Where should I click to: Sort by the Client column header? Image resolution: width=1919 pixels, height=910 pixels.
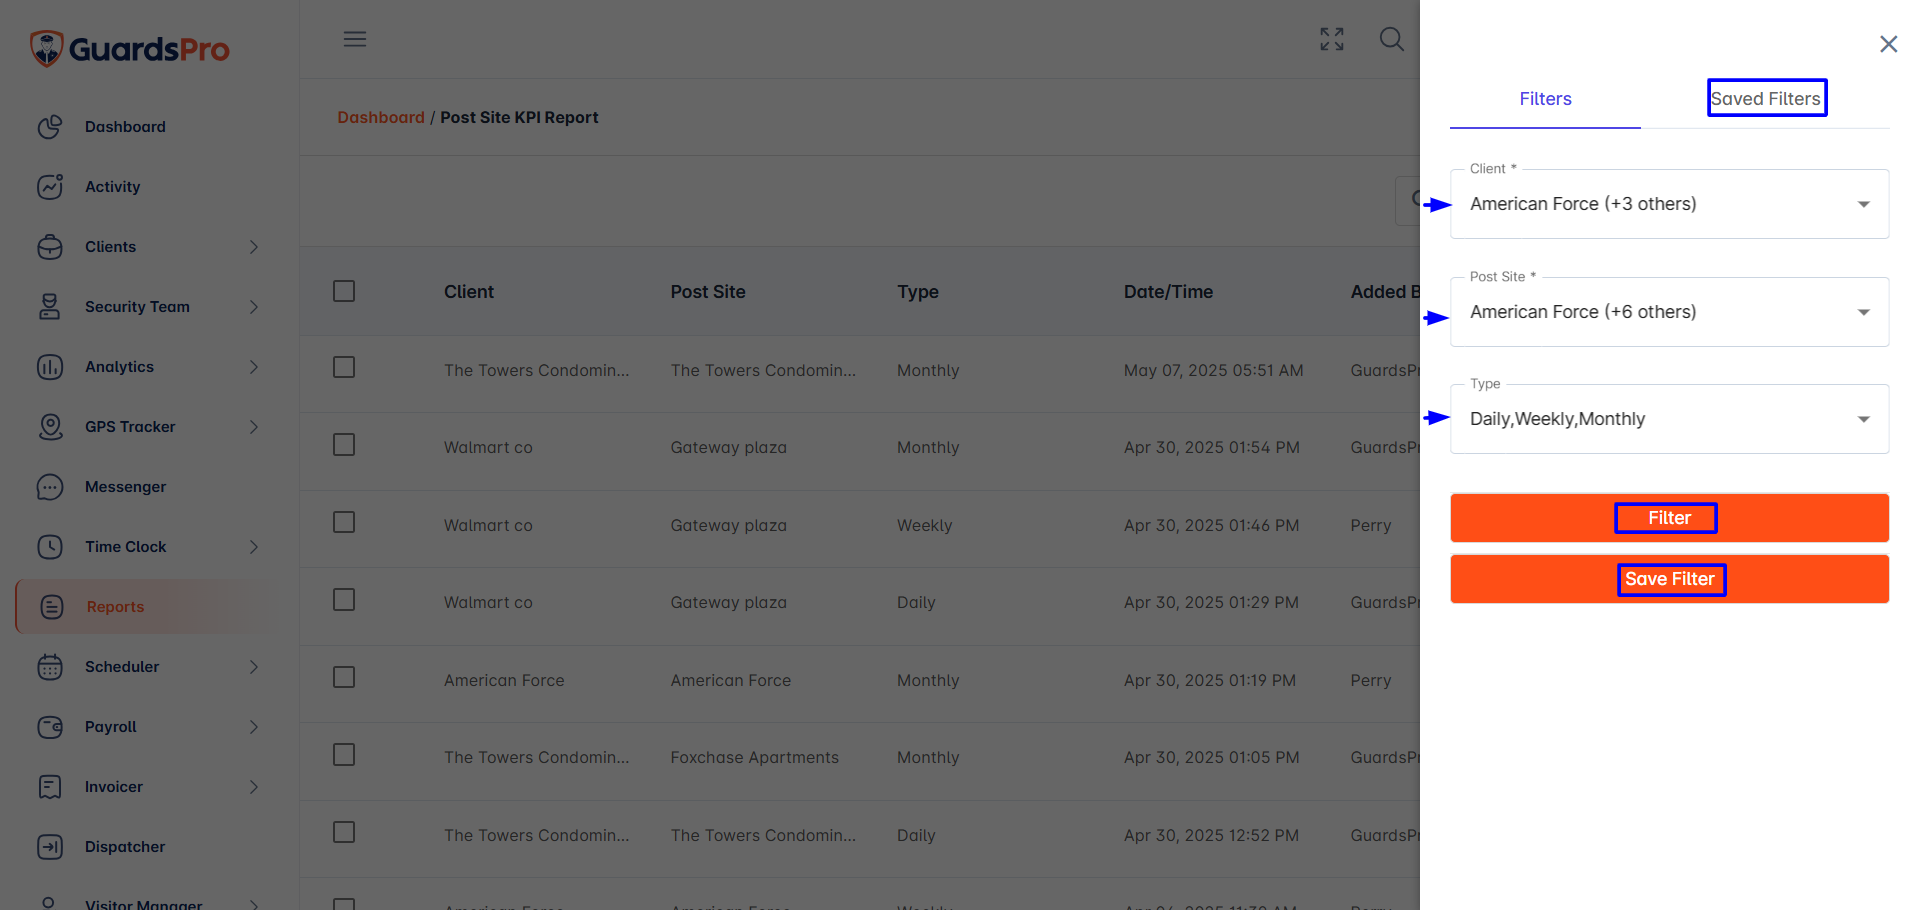pos(469,292)
